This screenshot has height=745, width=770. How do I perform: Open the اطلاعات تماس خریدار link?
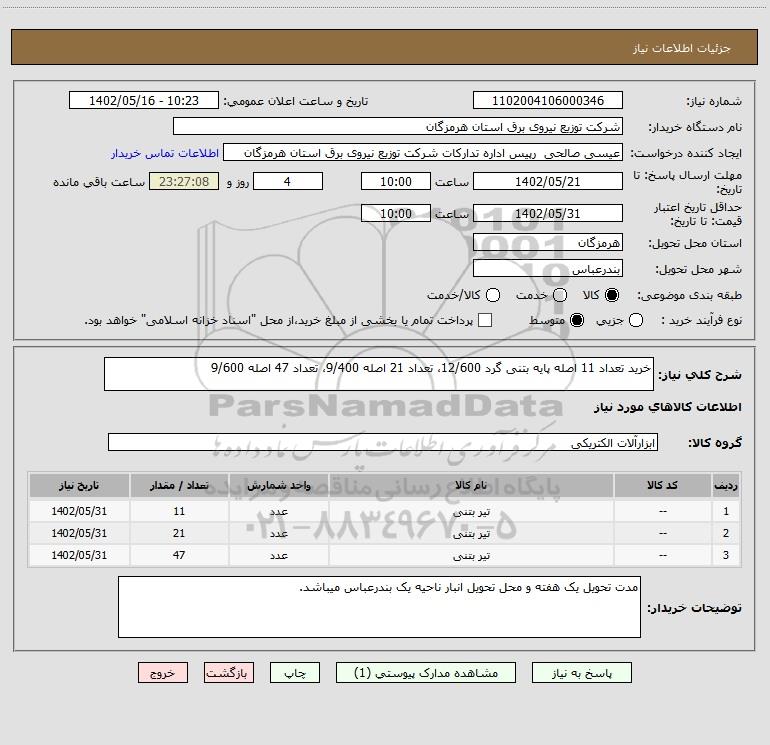click(165, 153)
